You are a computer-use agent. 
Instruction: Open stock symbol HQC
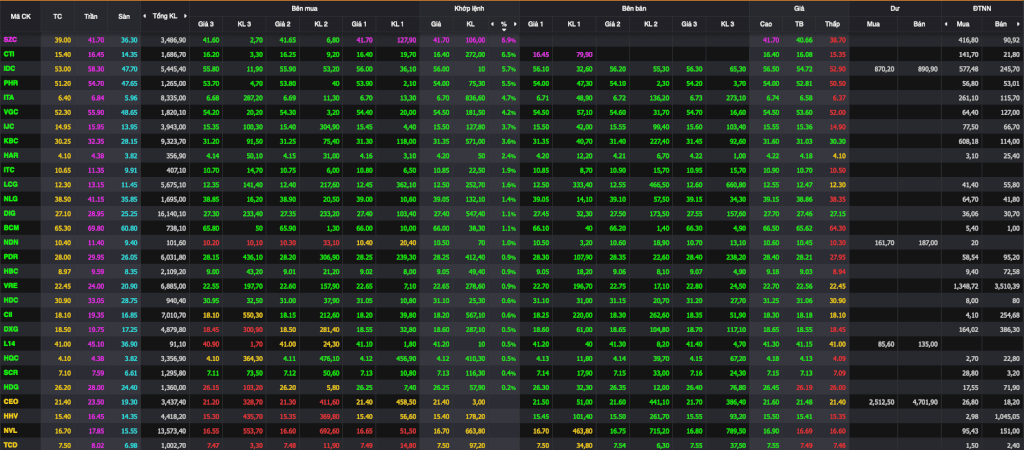[10, 357]
